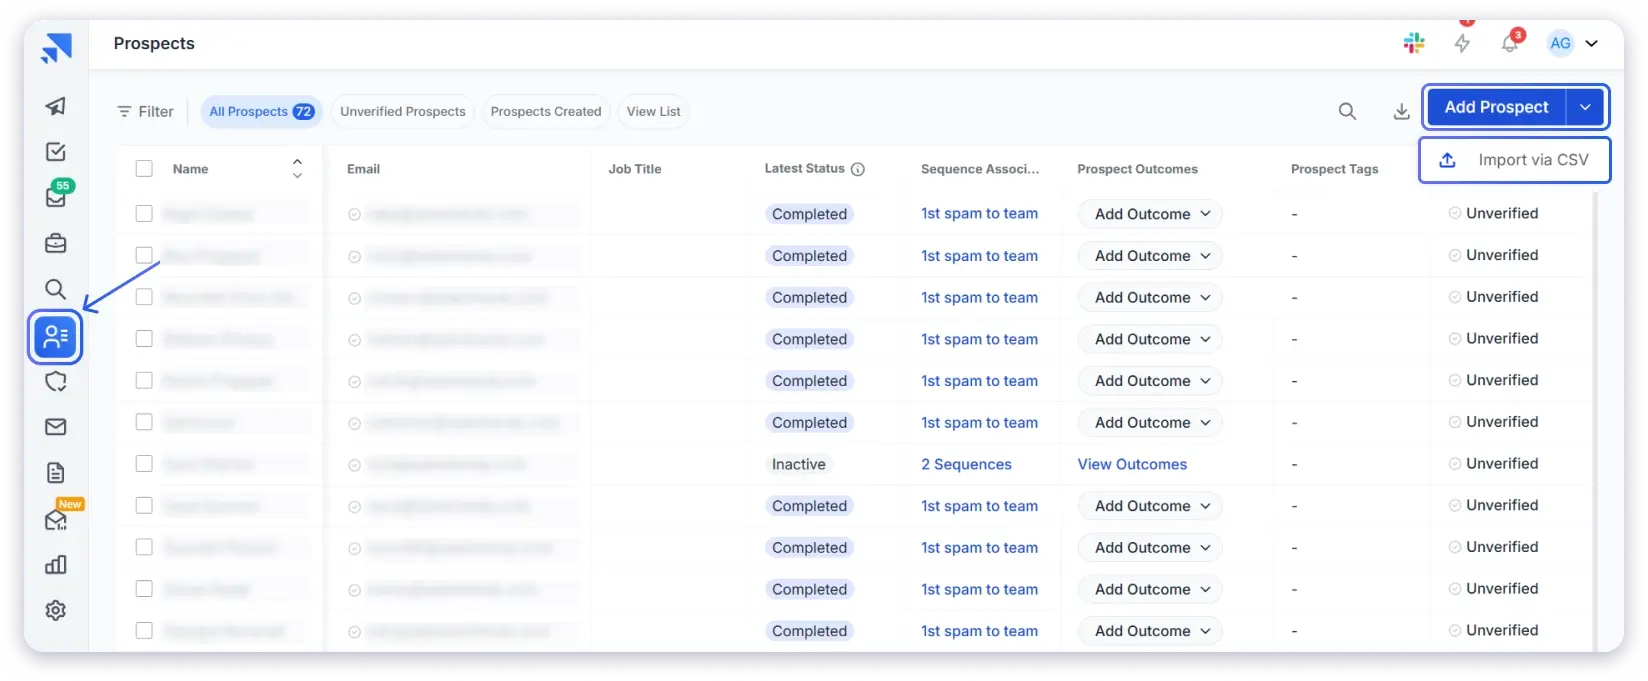The height and width of the screenshot is (681, 1648).
Task: Open the Add Outcome dropdown in the fifth row
Action: (1151, 381)
